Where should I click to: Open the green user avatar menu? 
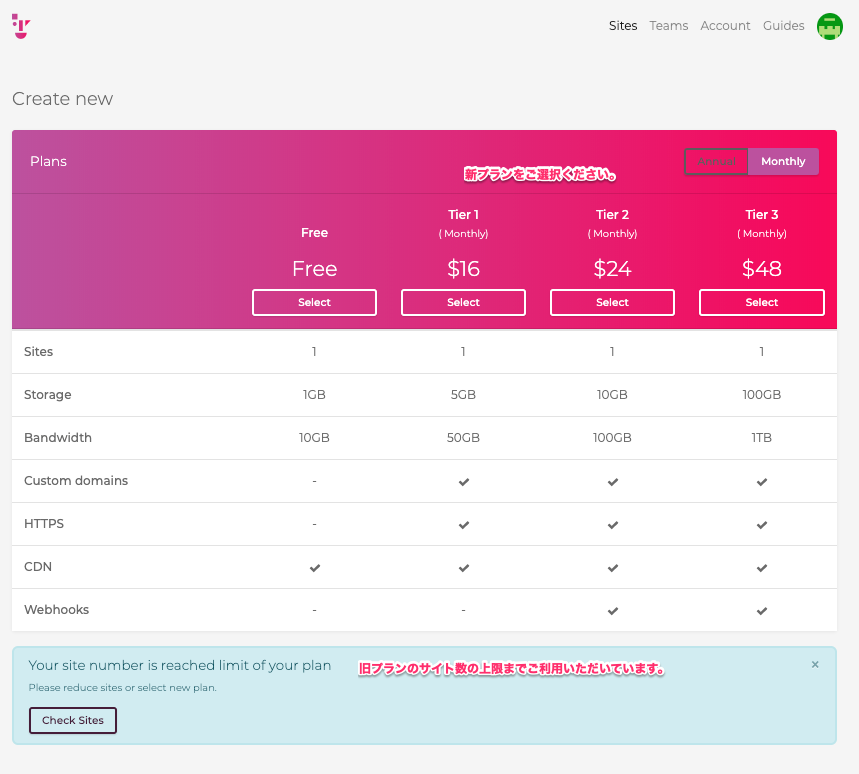829,26
